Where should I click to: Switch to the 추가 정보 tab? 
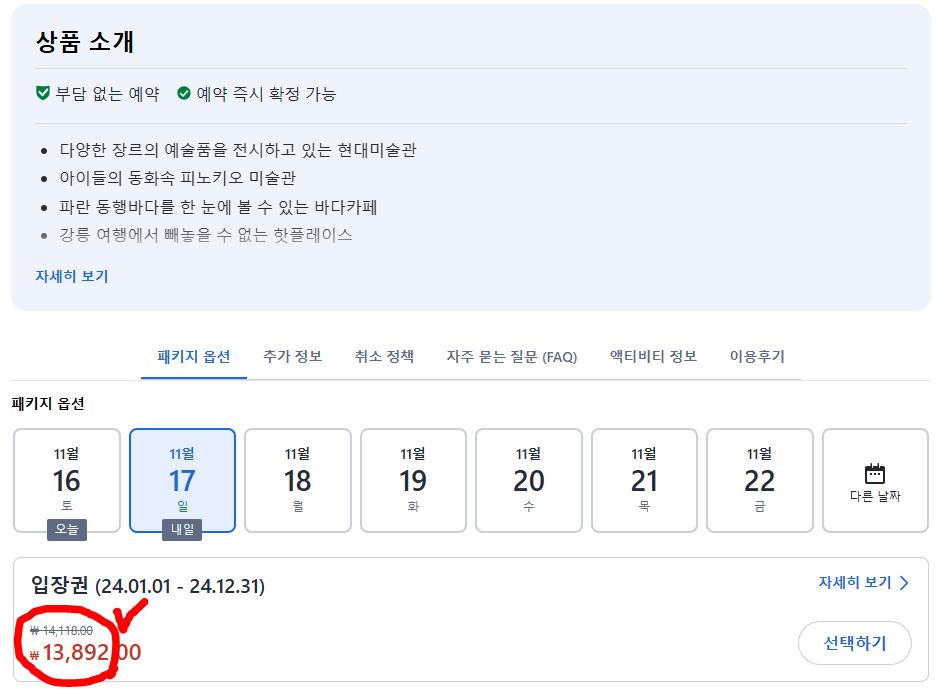[x=291, y=354]
